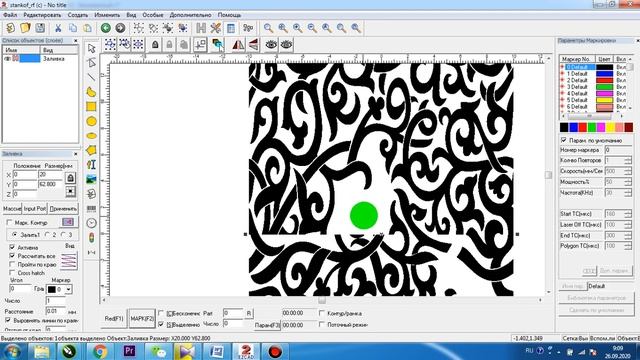Select fill radio button 2
This screenshot has width=640, height=360.
(47, 235)
